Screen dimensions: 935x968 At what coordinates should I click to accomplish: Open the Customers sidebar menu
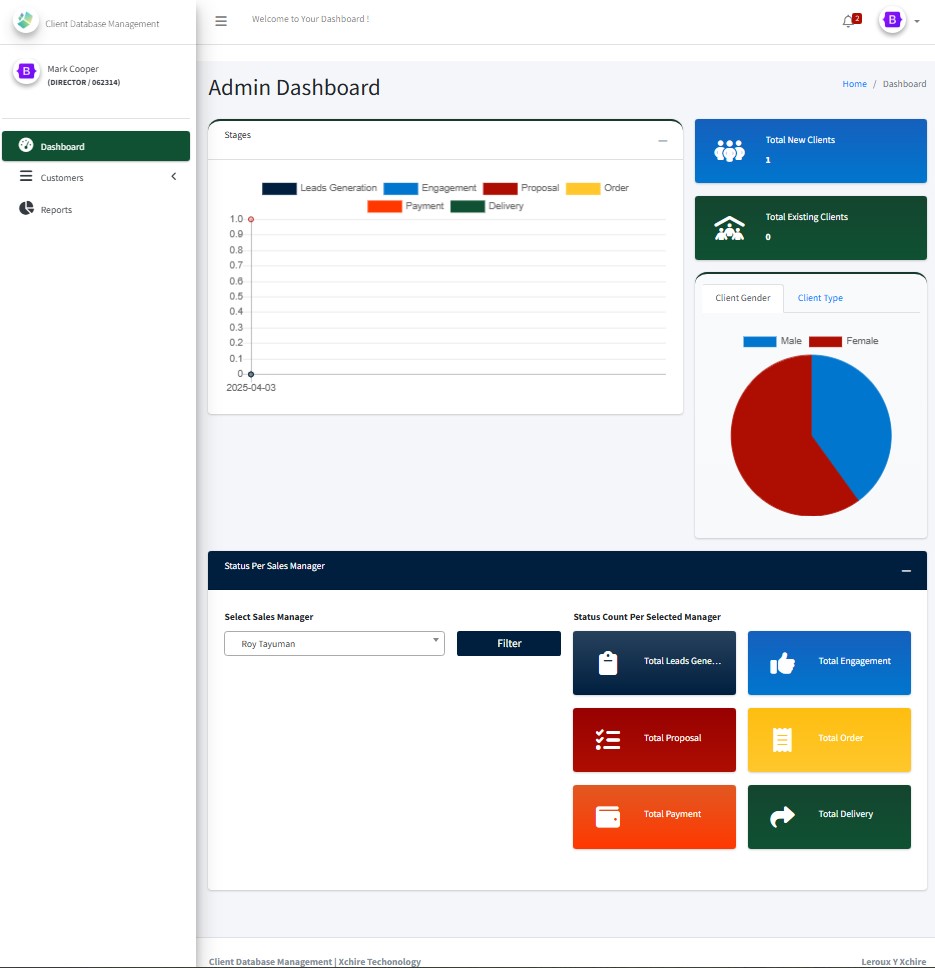(x=96, y=177)
